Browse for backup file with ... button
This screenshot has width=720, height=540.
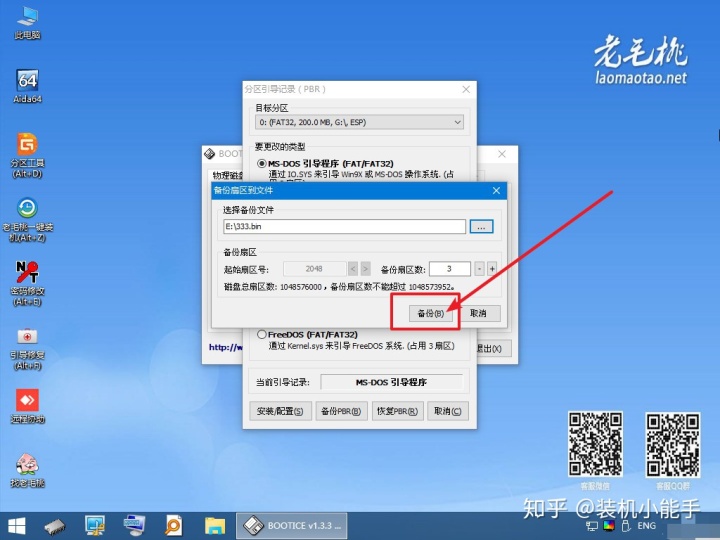click(x=481, y=226)
